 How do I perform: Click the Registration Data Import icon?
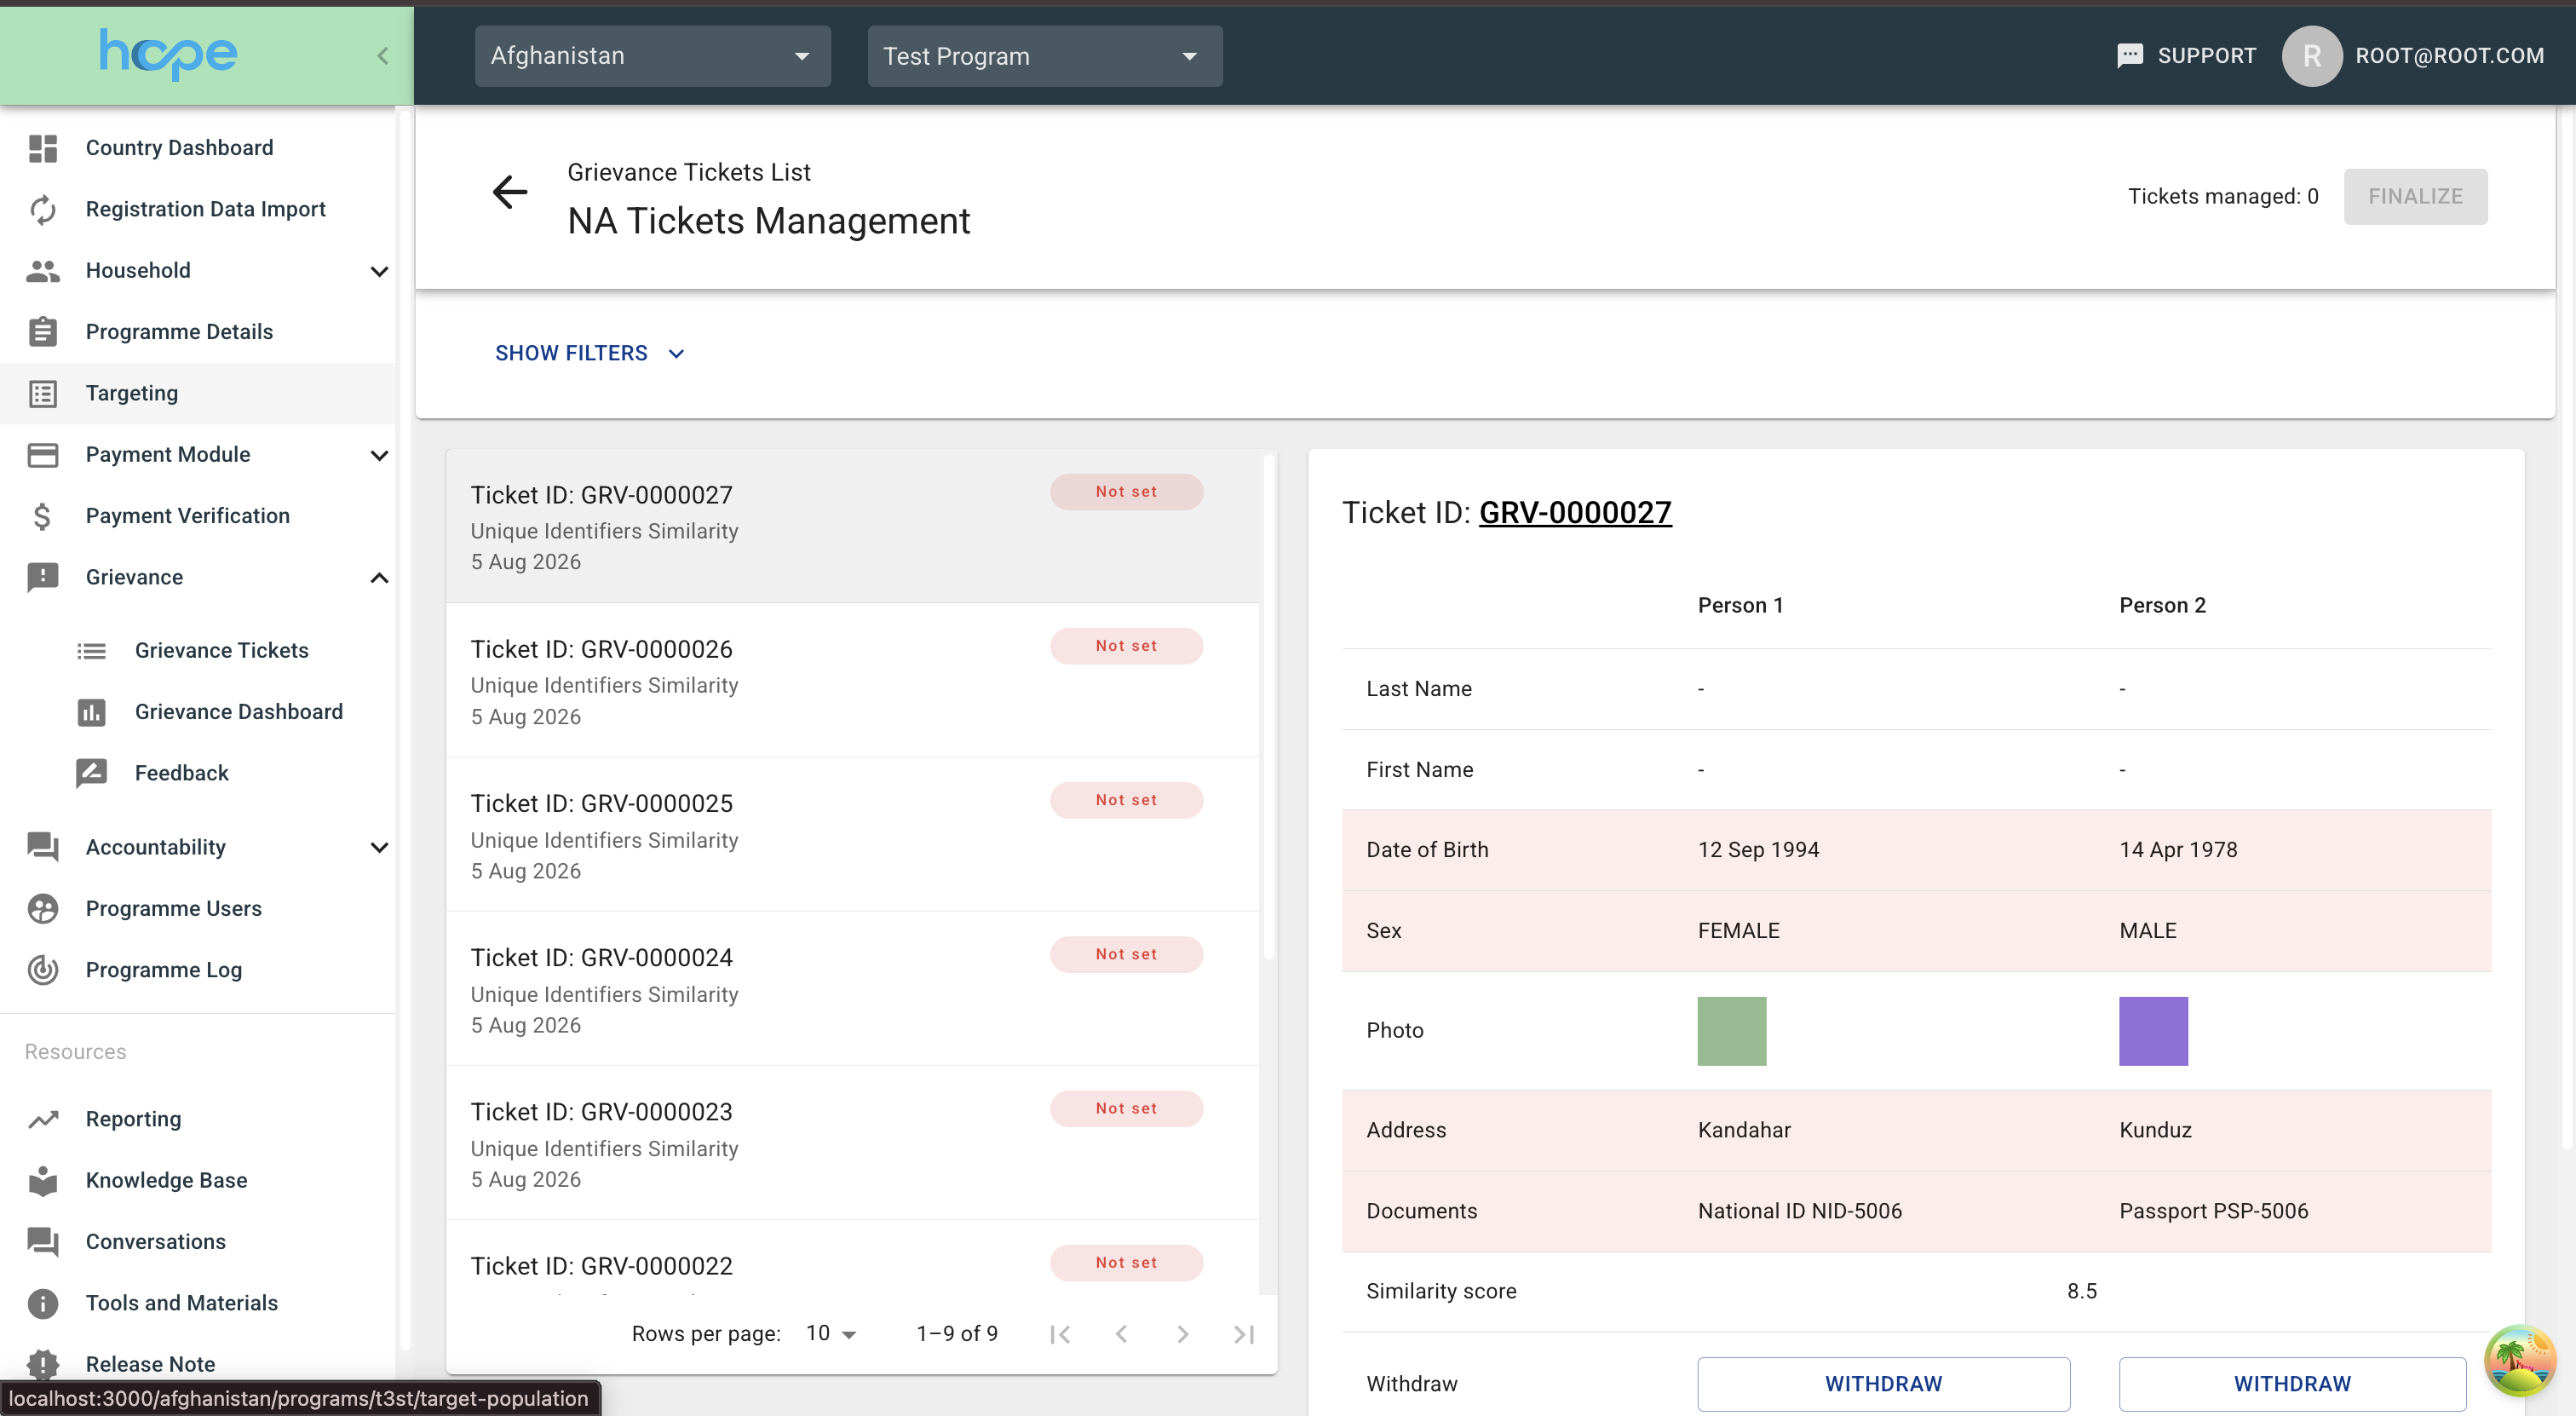click(43, 209)
